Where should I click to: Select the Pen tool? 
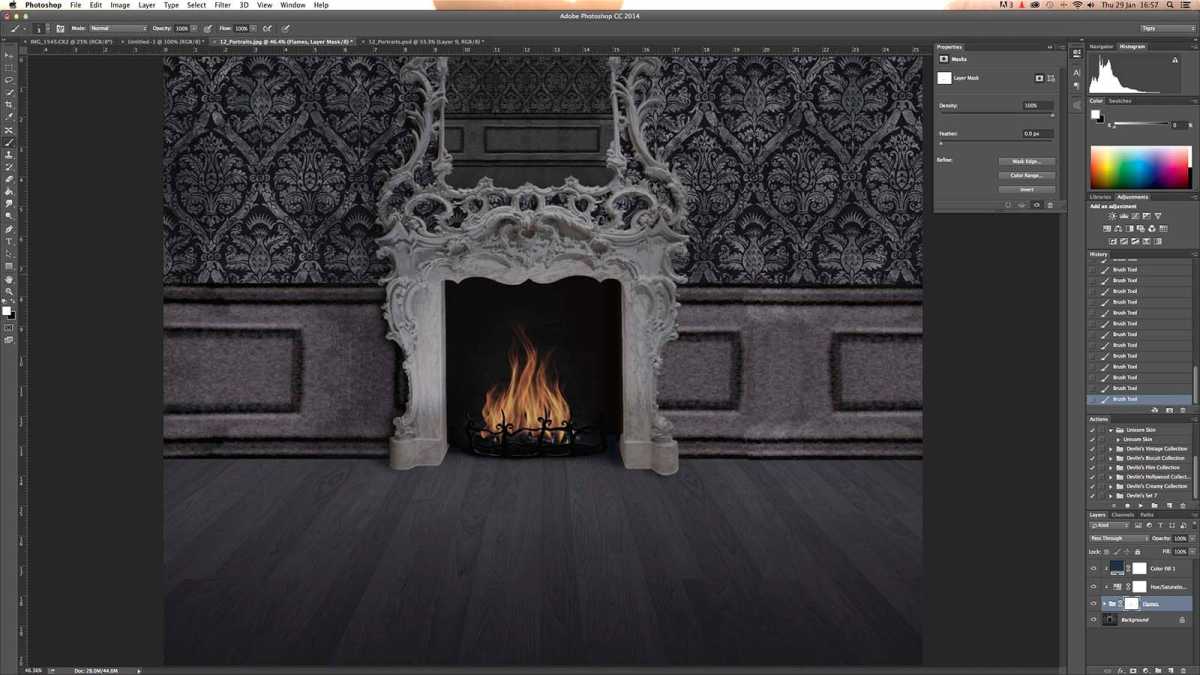click(x=9, y=229)
